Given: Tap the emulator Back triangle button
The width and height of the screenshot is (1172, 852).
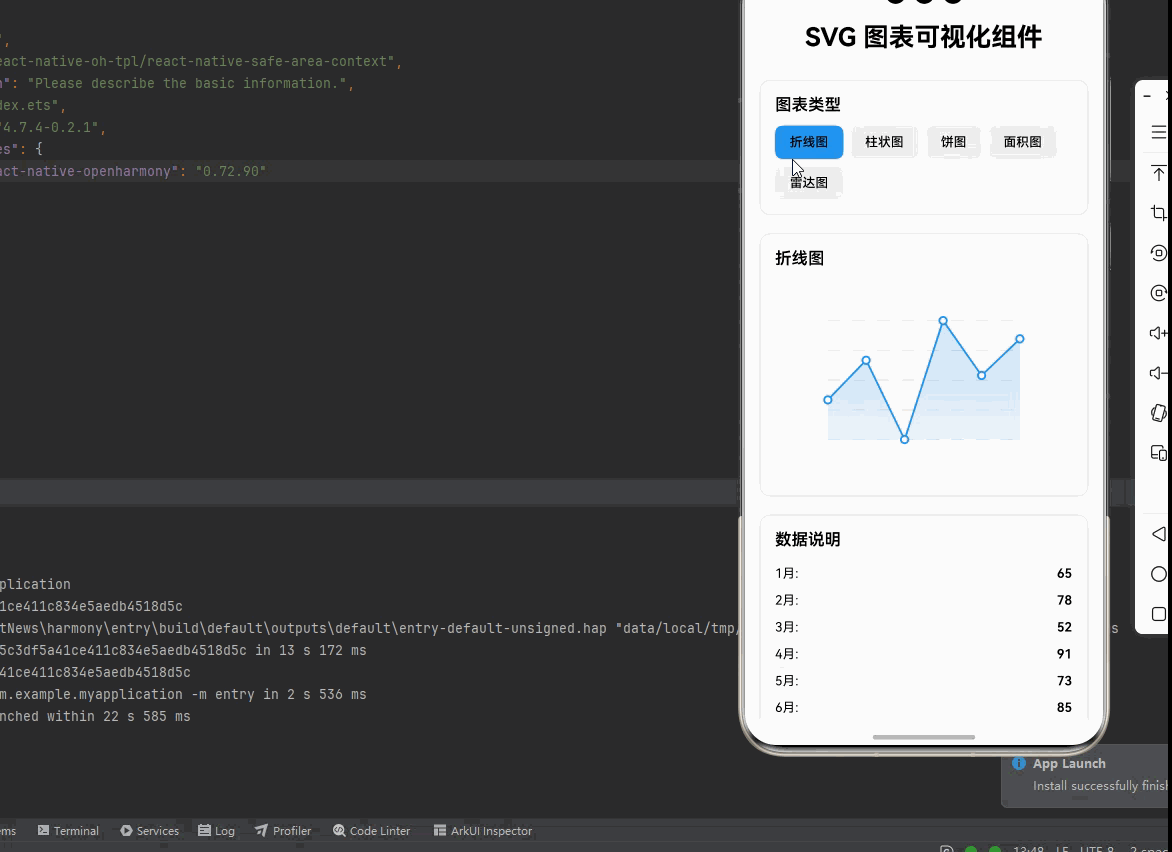Looking at the screenshot, I should pyautogui.click(x=1159, y=534).
